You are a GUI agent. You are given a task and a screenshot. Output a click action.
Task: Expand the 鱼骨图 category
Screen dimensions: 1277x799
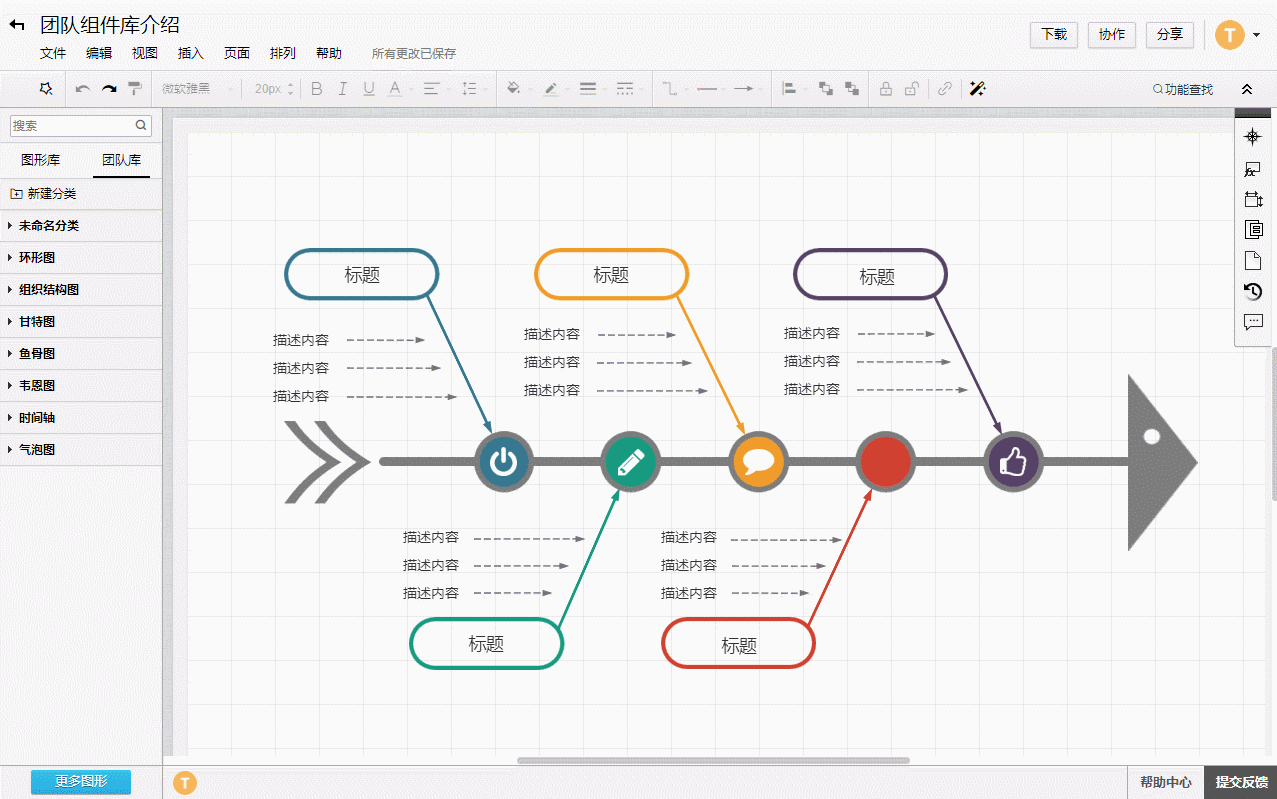[81, 354]
